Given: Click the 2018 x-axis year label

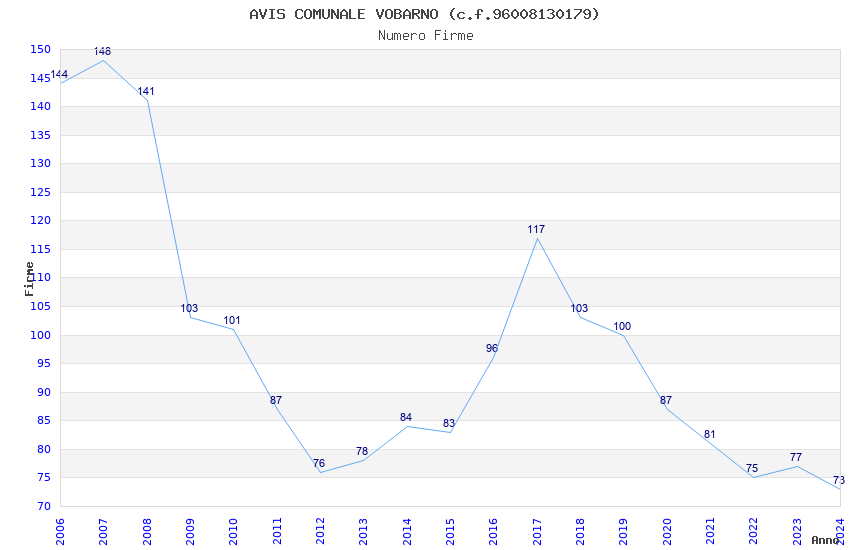Looking at the screenshot, I should [x=580, y=532].
